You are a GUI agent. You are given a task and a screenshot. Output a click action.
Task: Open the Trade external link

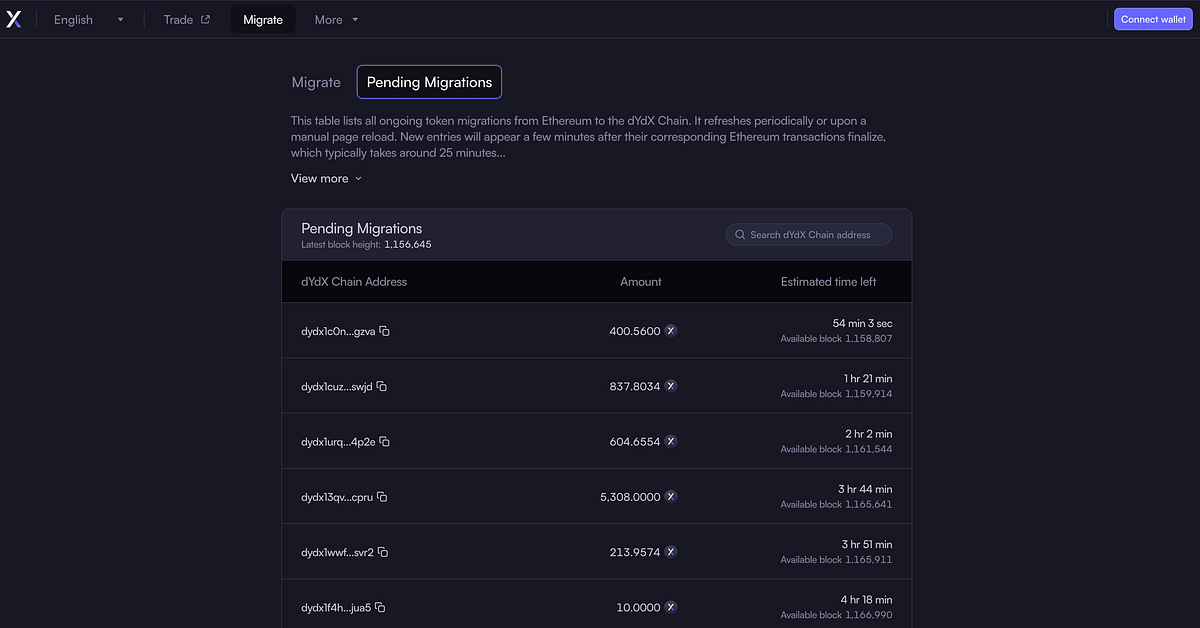(187, 19)
